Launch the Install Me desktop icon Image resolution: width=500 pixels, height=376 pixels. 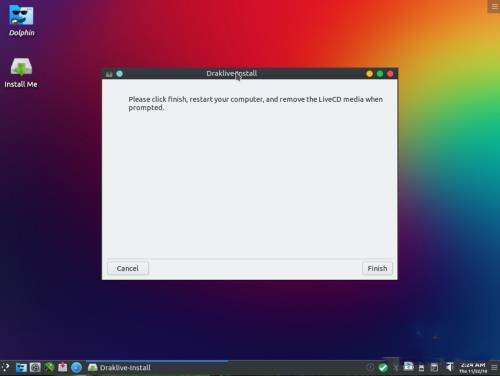(21, 72)
